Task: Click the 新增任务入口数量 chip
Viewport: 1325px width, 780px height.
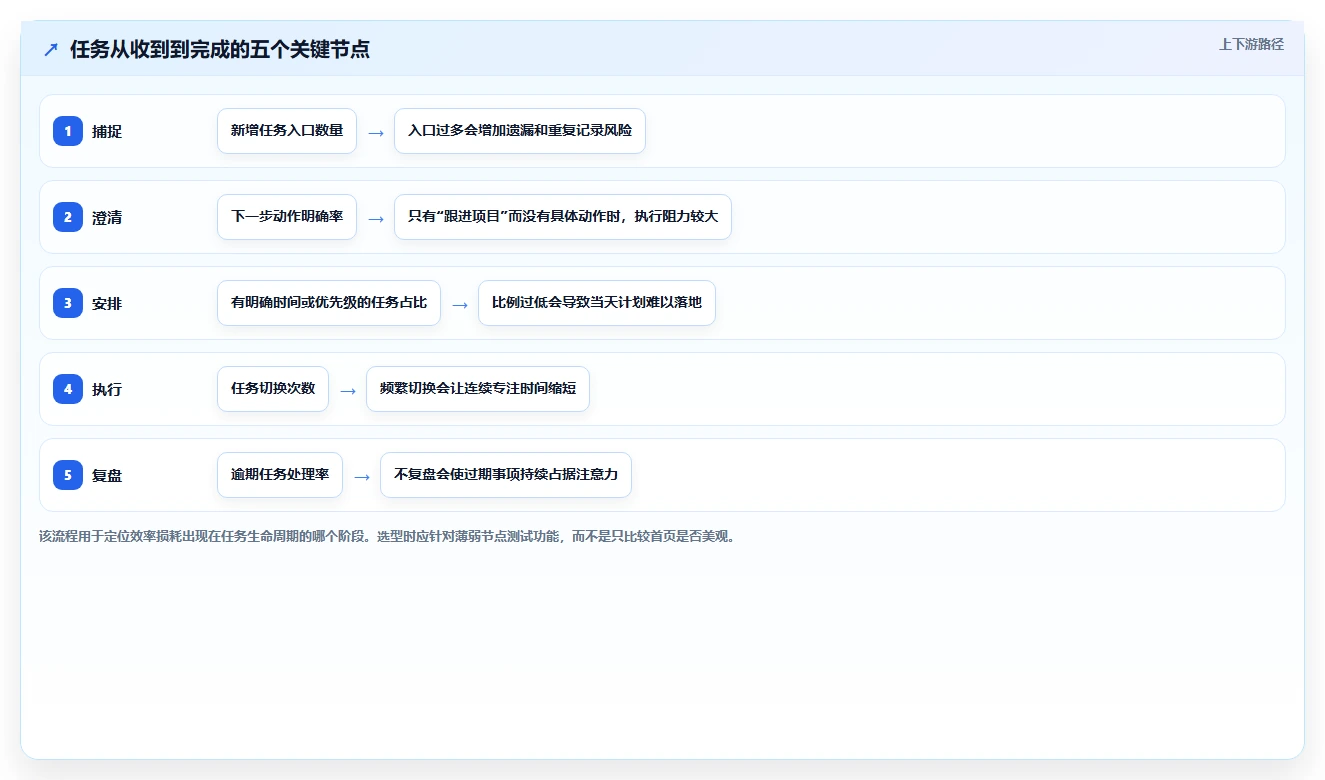Action: [287, 131]
